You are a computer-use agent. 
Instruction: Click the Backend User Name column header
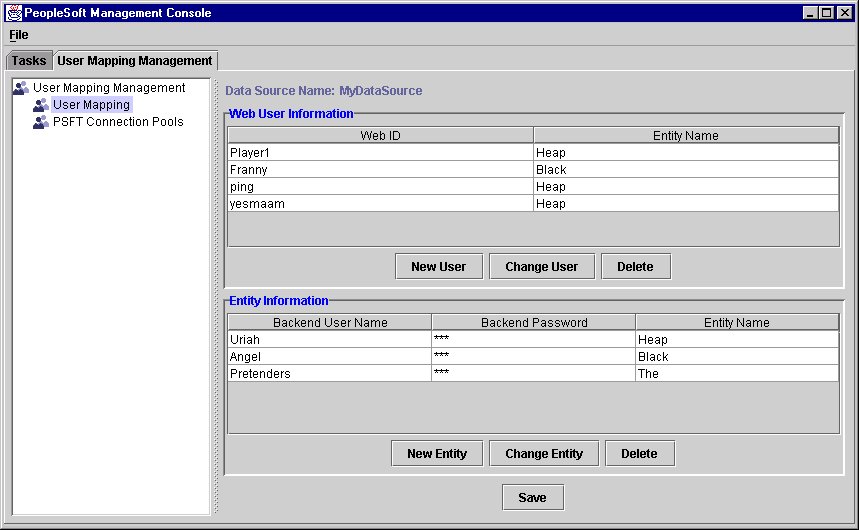tap(330, 322)
